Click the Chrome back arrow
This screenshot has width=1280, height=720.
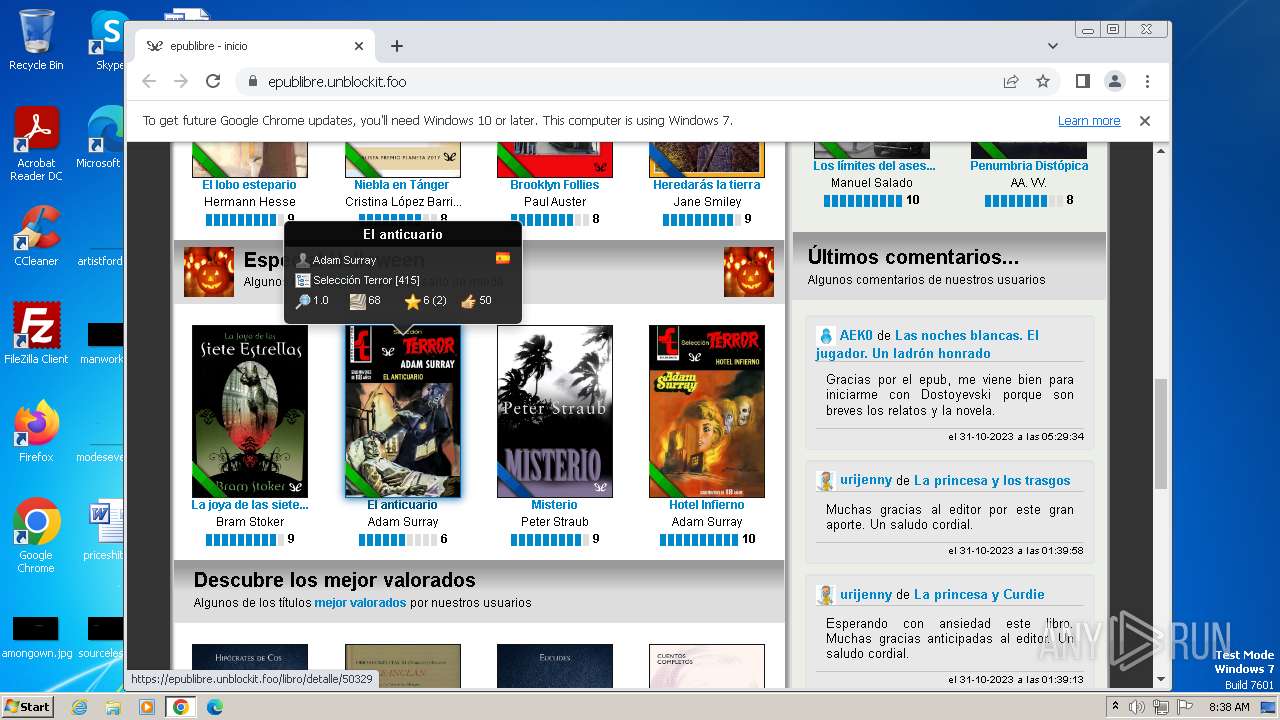(149, 81)
